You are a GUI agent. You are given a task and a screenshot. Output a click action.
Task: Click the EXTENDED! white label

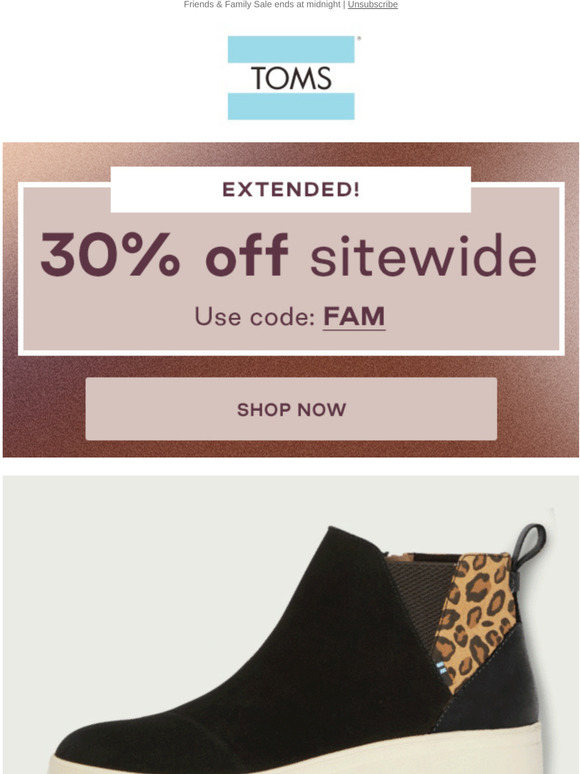[291, 190]
